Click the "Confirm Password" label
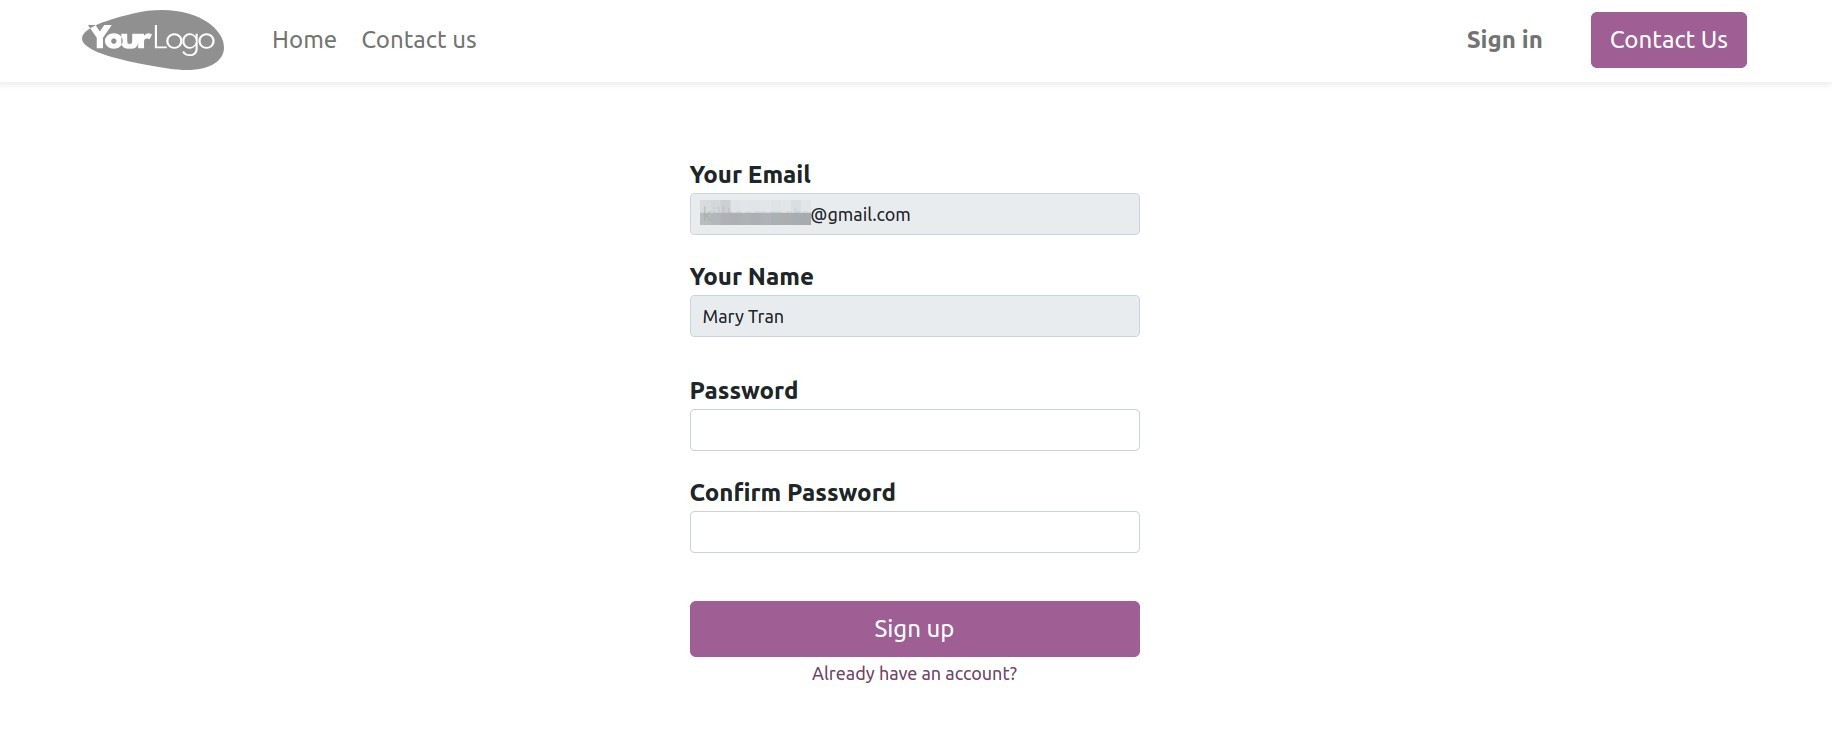The image size is (1832, 749). tap(792, 493)
